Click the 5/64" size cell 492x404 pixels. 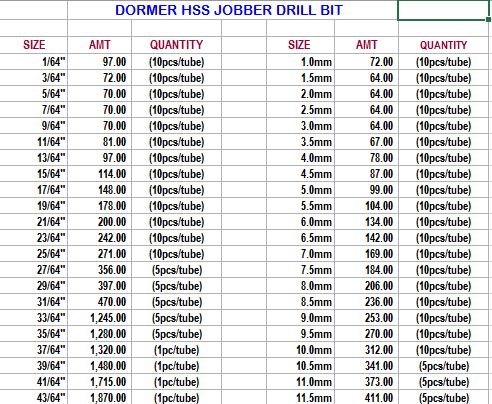click(x=34, y=94)
